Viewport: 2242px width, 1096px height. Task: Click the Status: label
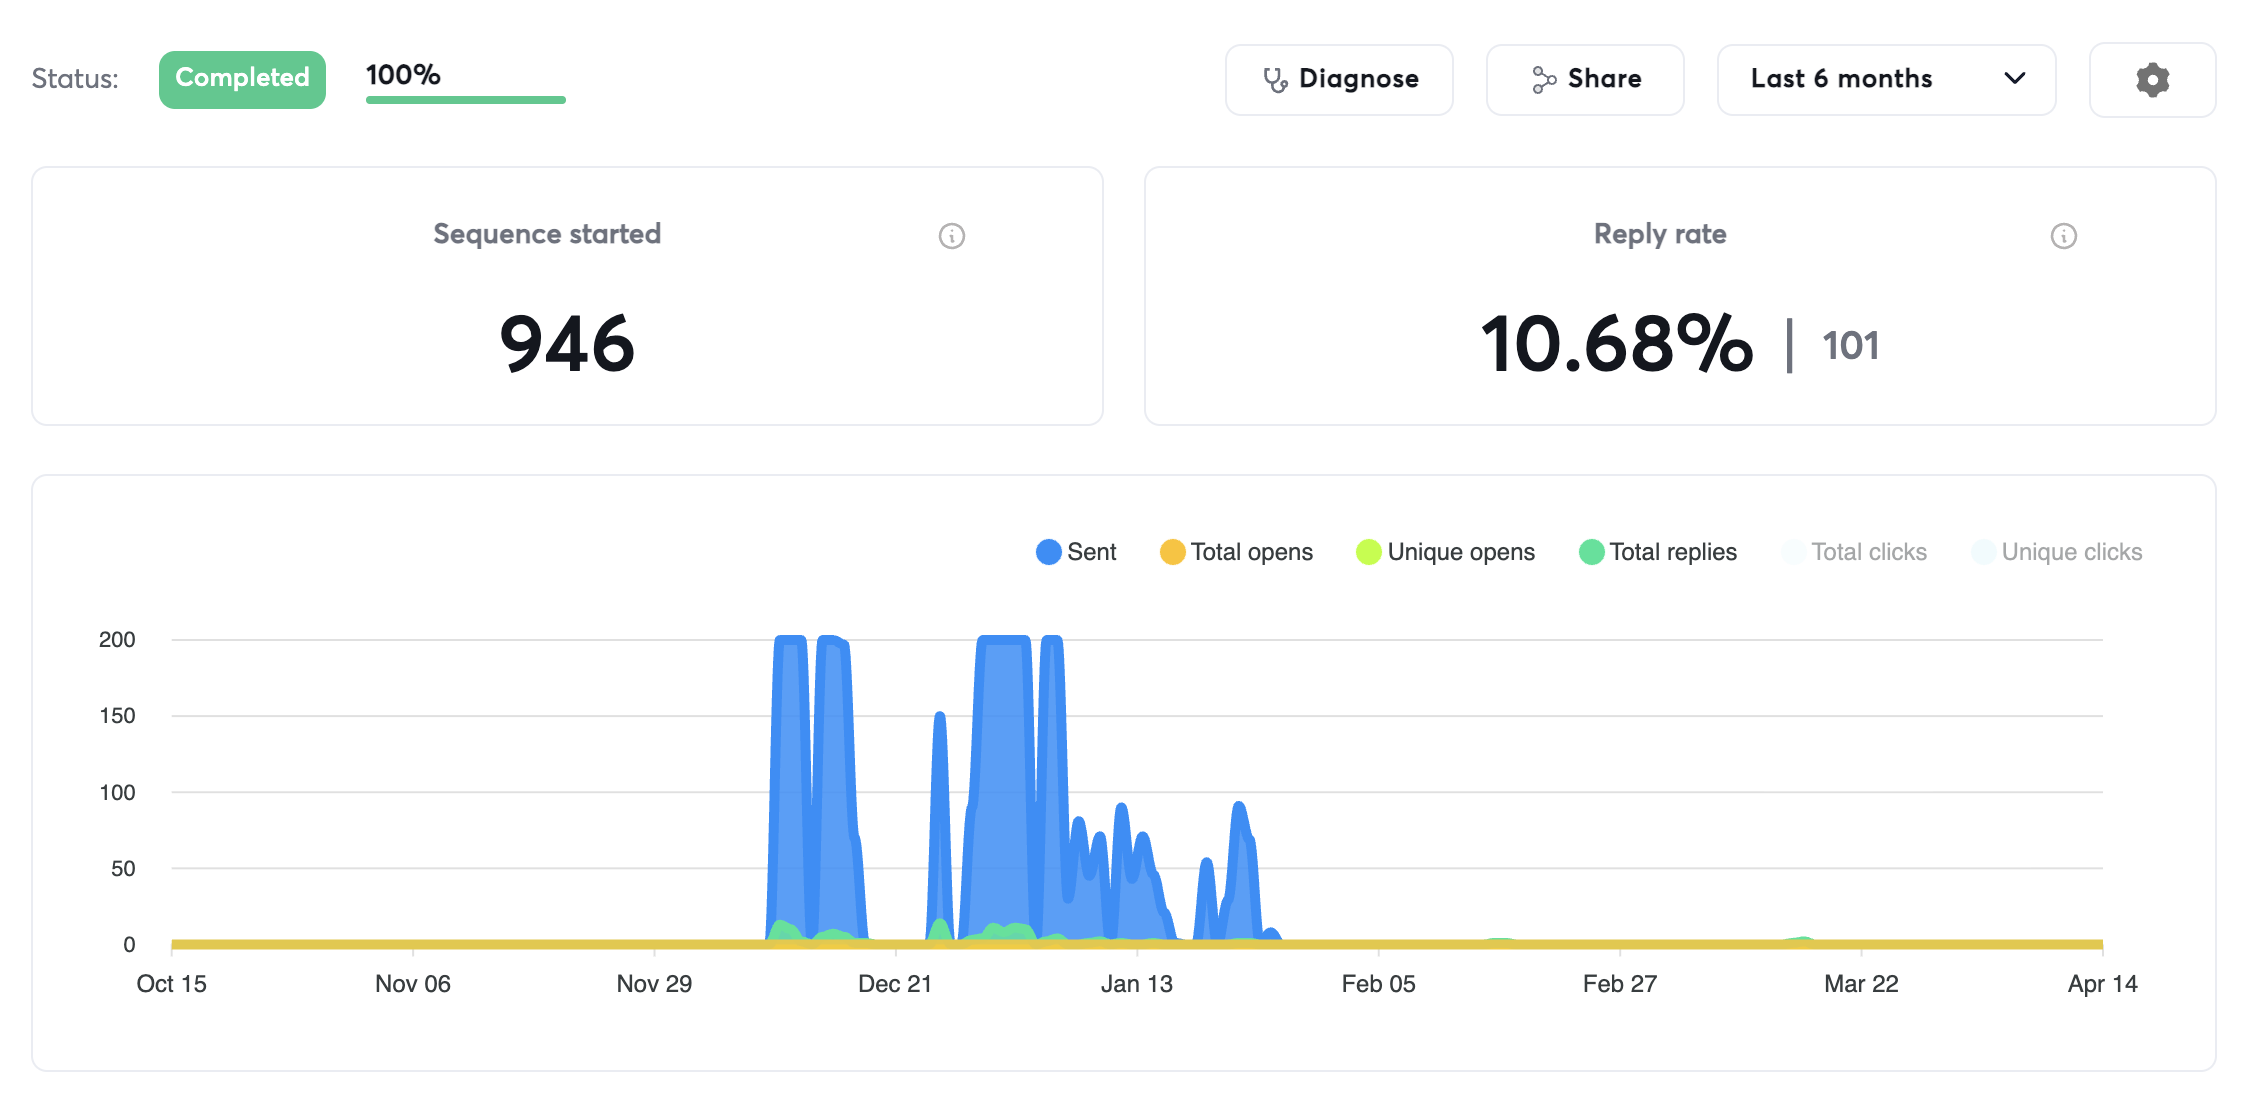pos(75,79)
